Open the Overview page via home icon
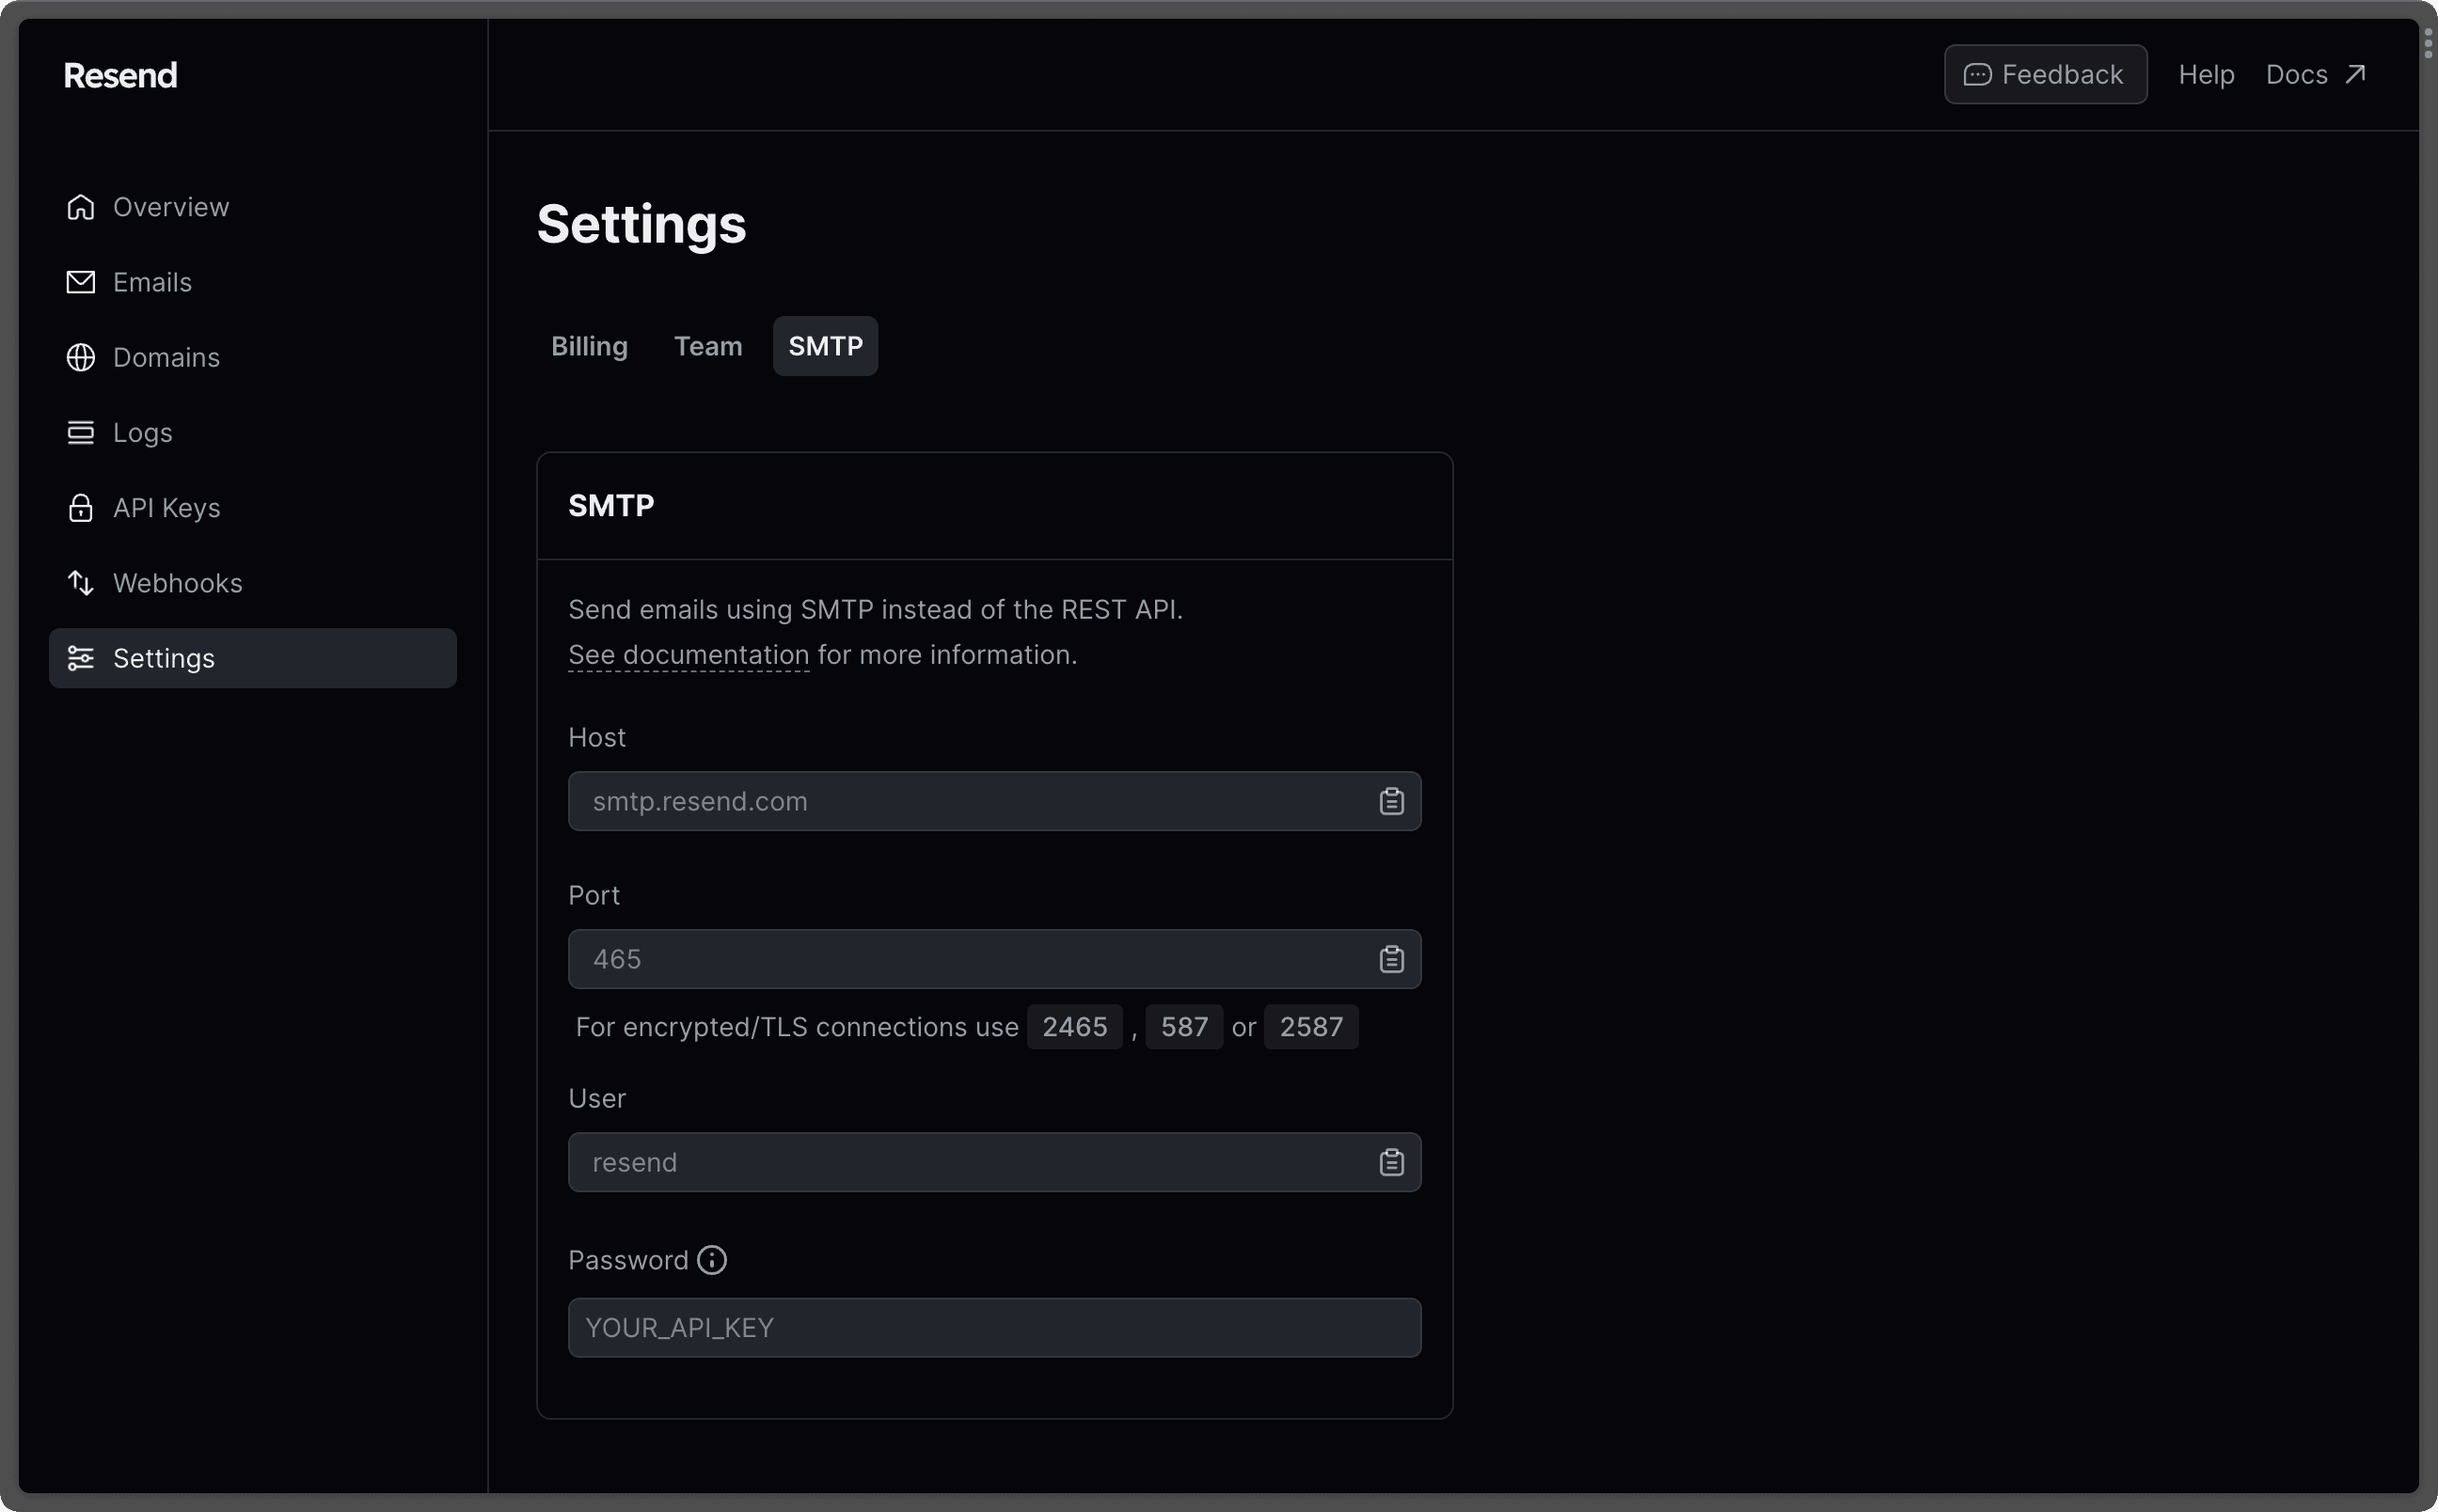This screenshot has width=2438, height=1512. pos(81,207)
